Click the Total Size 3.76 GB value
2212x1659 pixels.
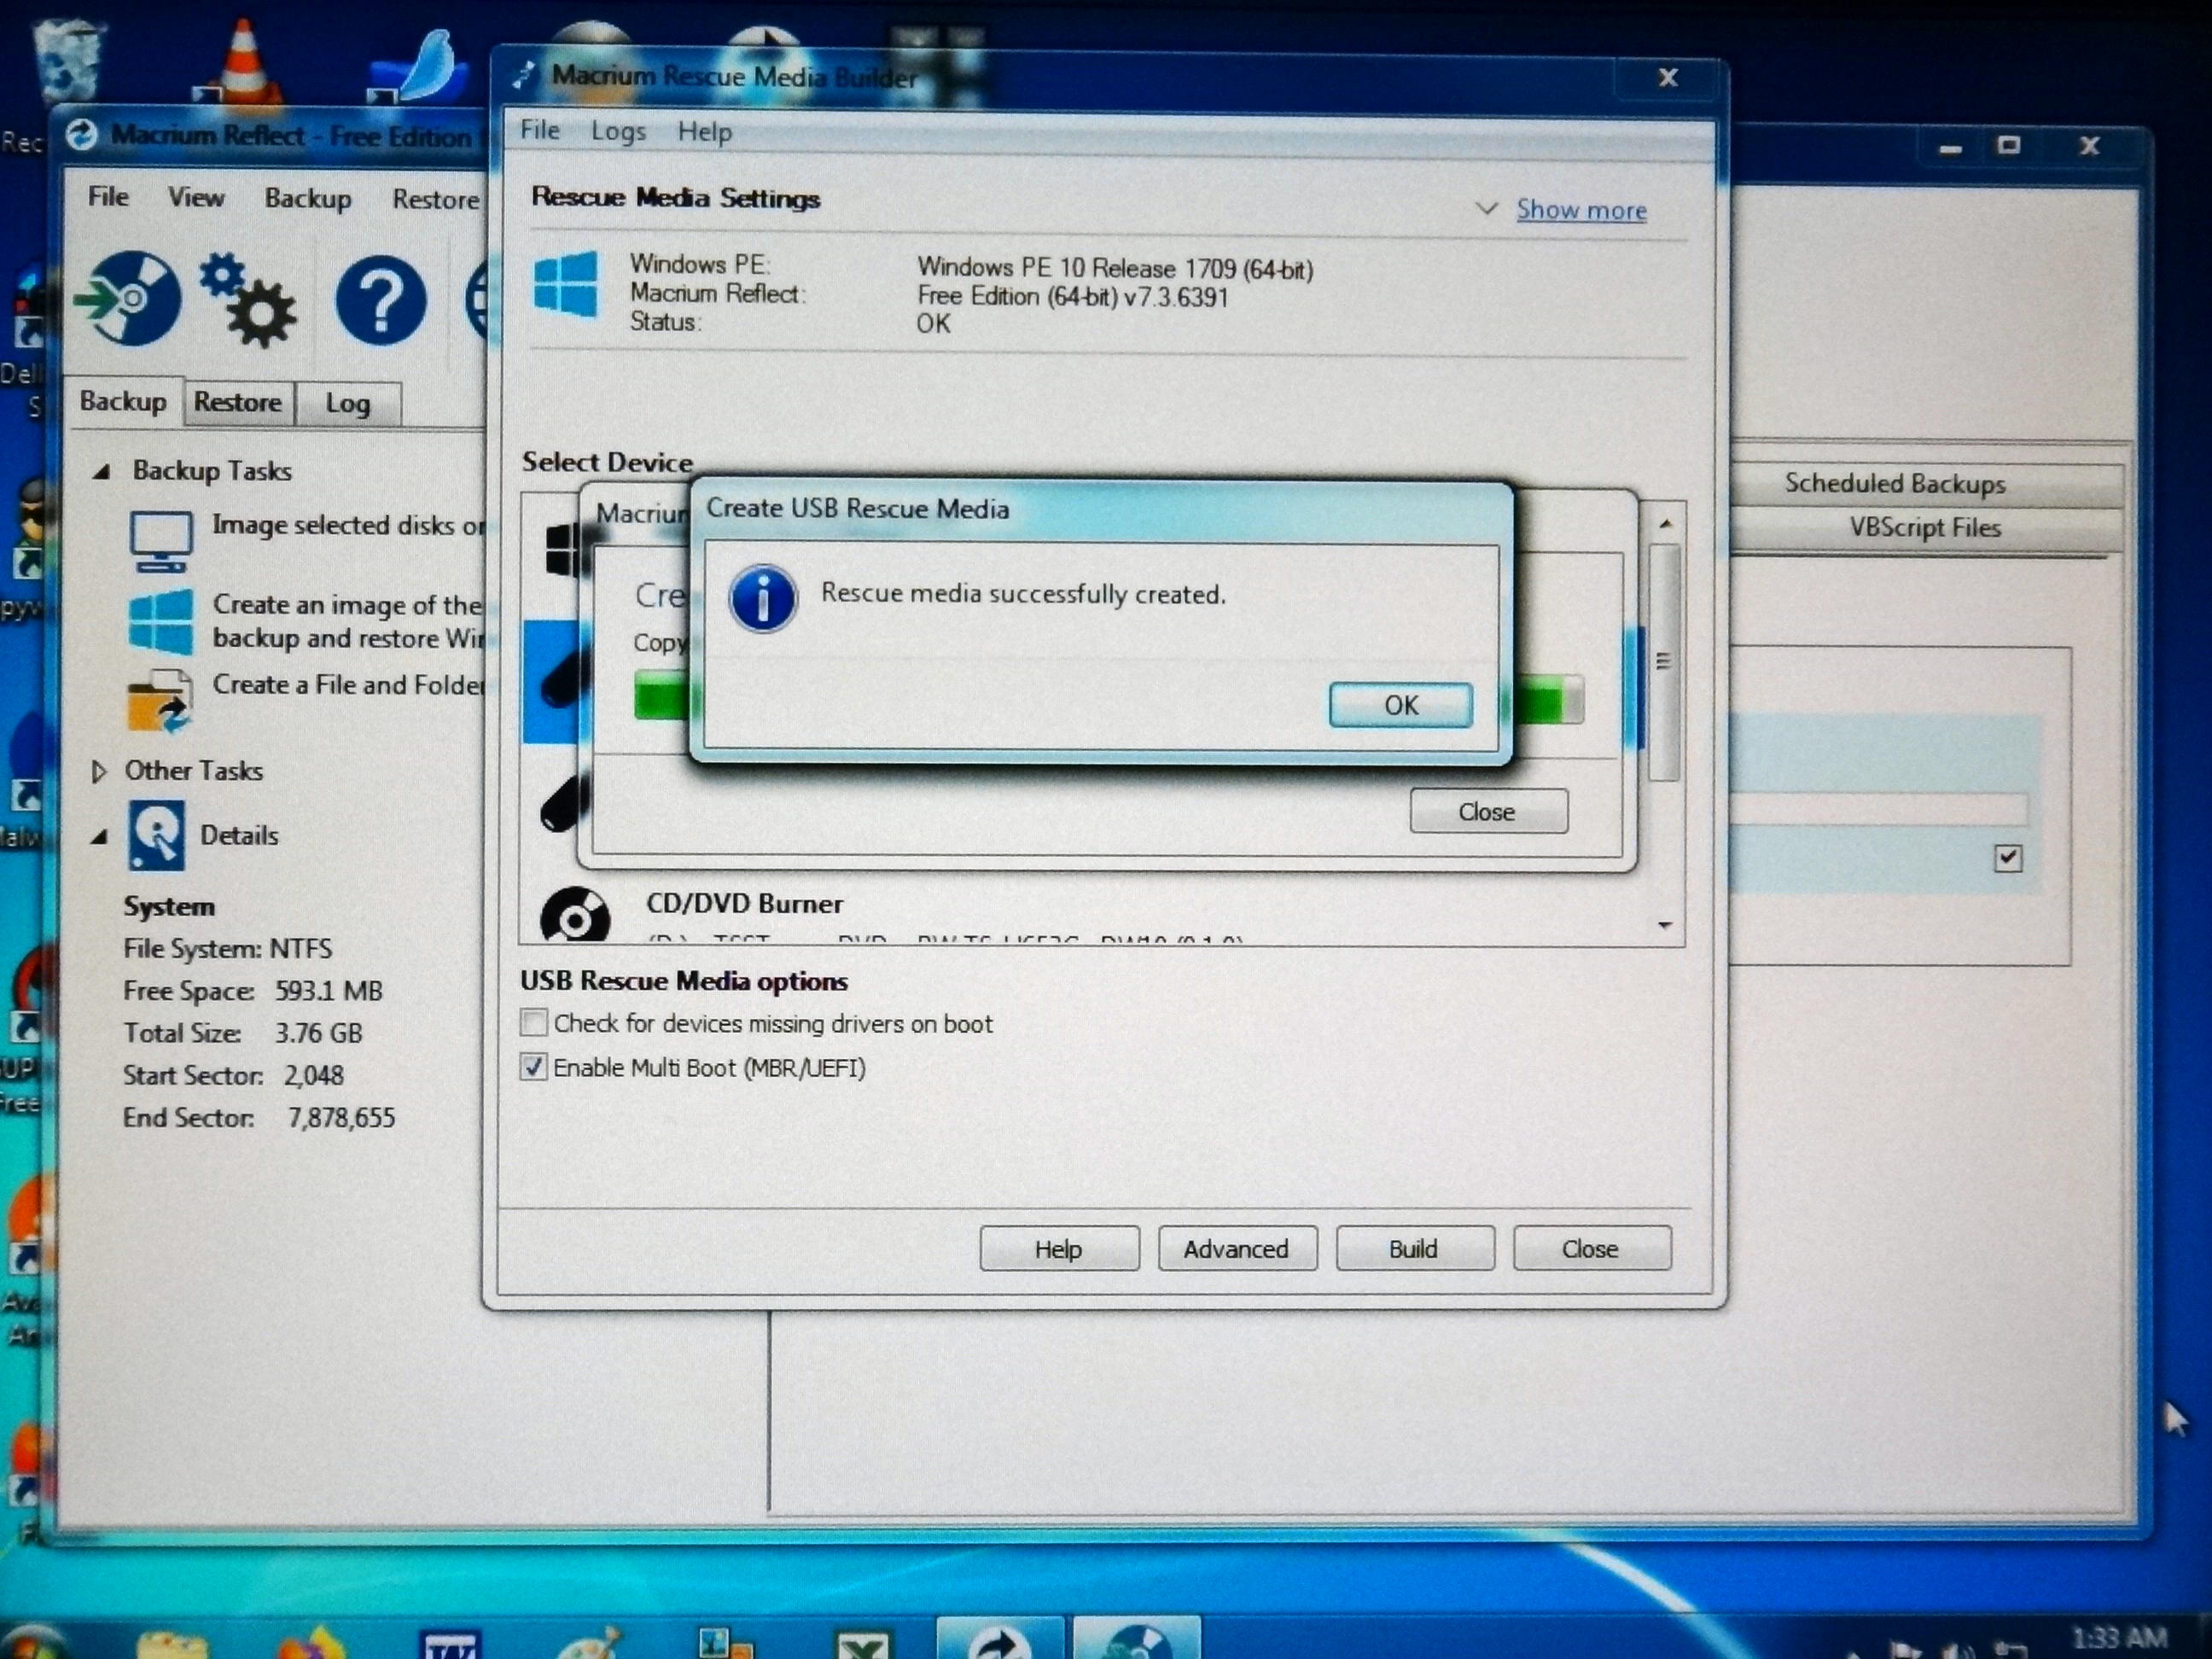click(x=319, y=1033)
